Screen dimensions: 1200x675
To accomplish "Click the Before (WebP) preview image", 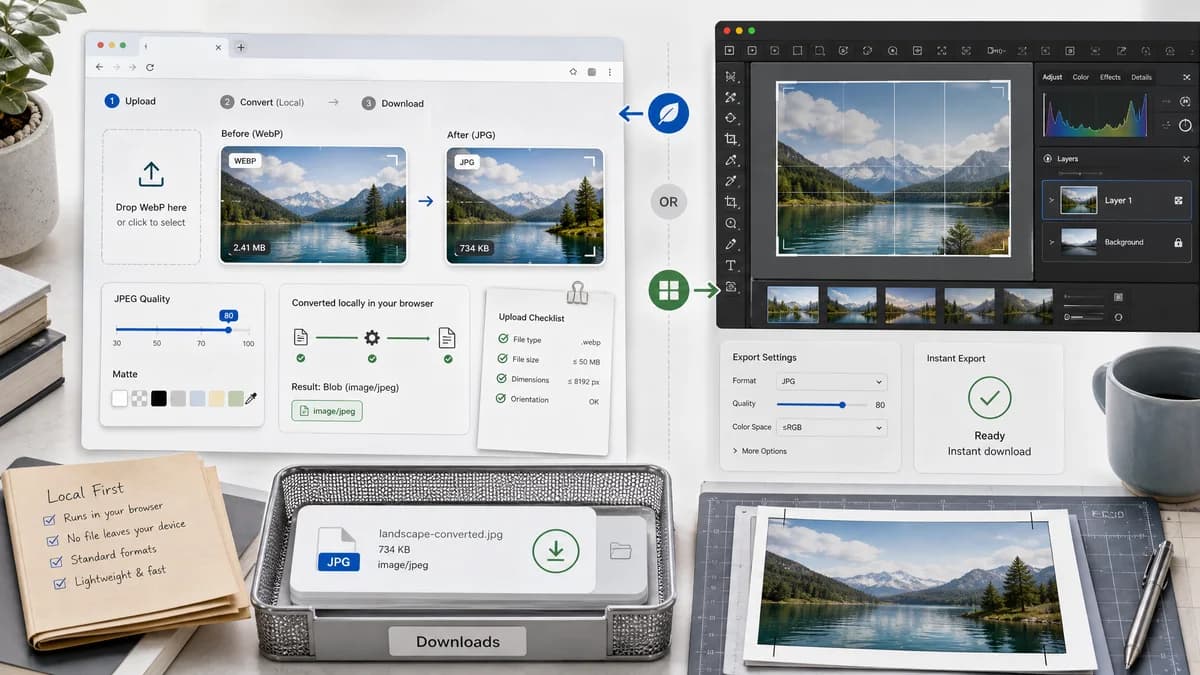I will point(313,204).
